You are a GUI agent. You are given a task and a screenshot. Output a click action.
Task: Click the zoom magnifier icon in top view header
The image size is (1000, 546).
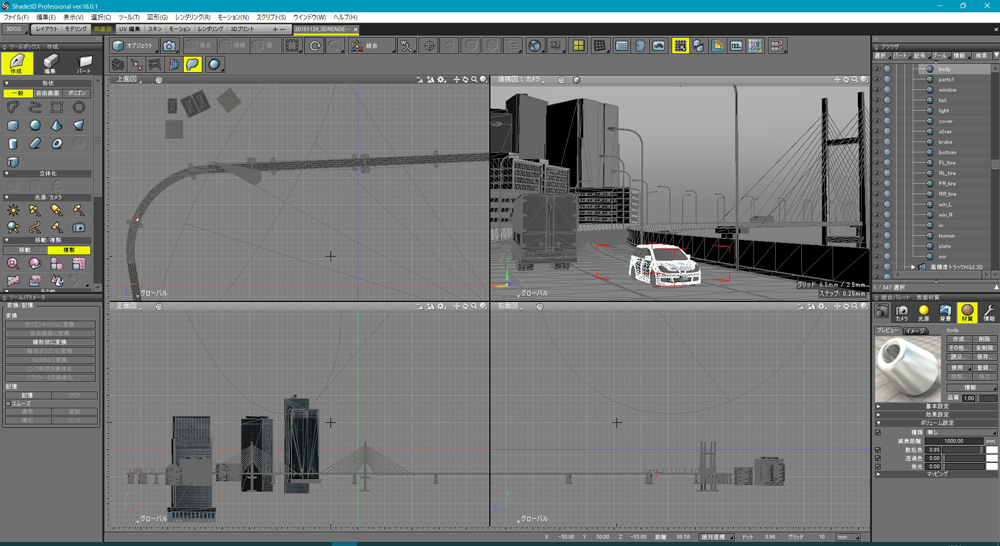coord(474,80)
